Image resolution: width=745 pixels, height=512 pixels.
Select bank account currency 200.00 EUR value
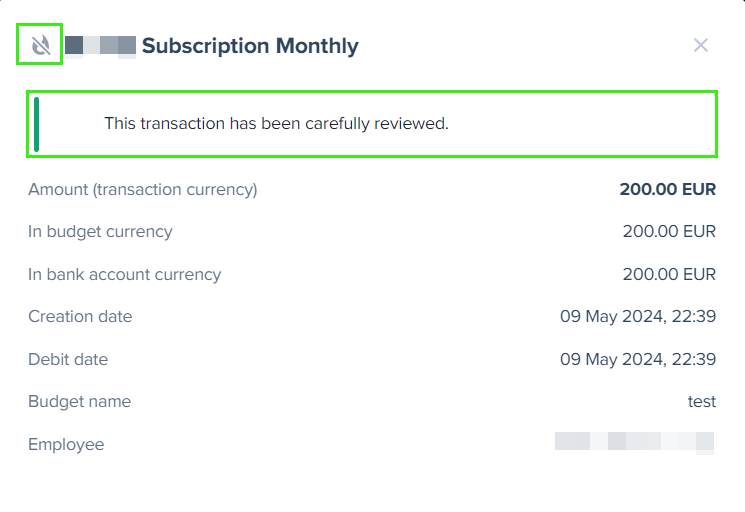coord(669,274)
